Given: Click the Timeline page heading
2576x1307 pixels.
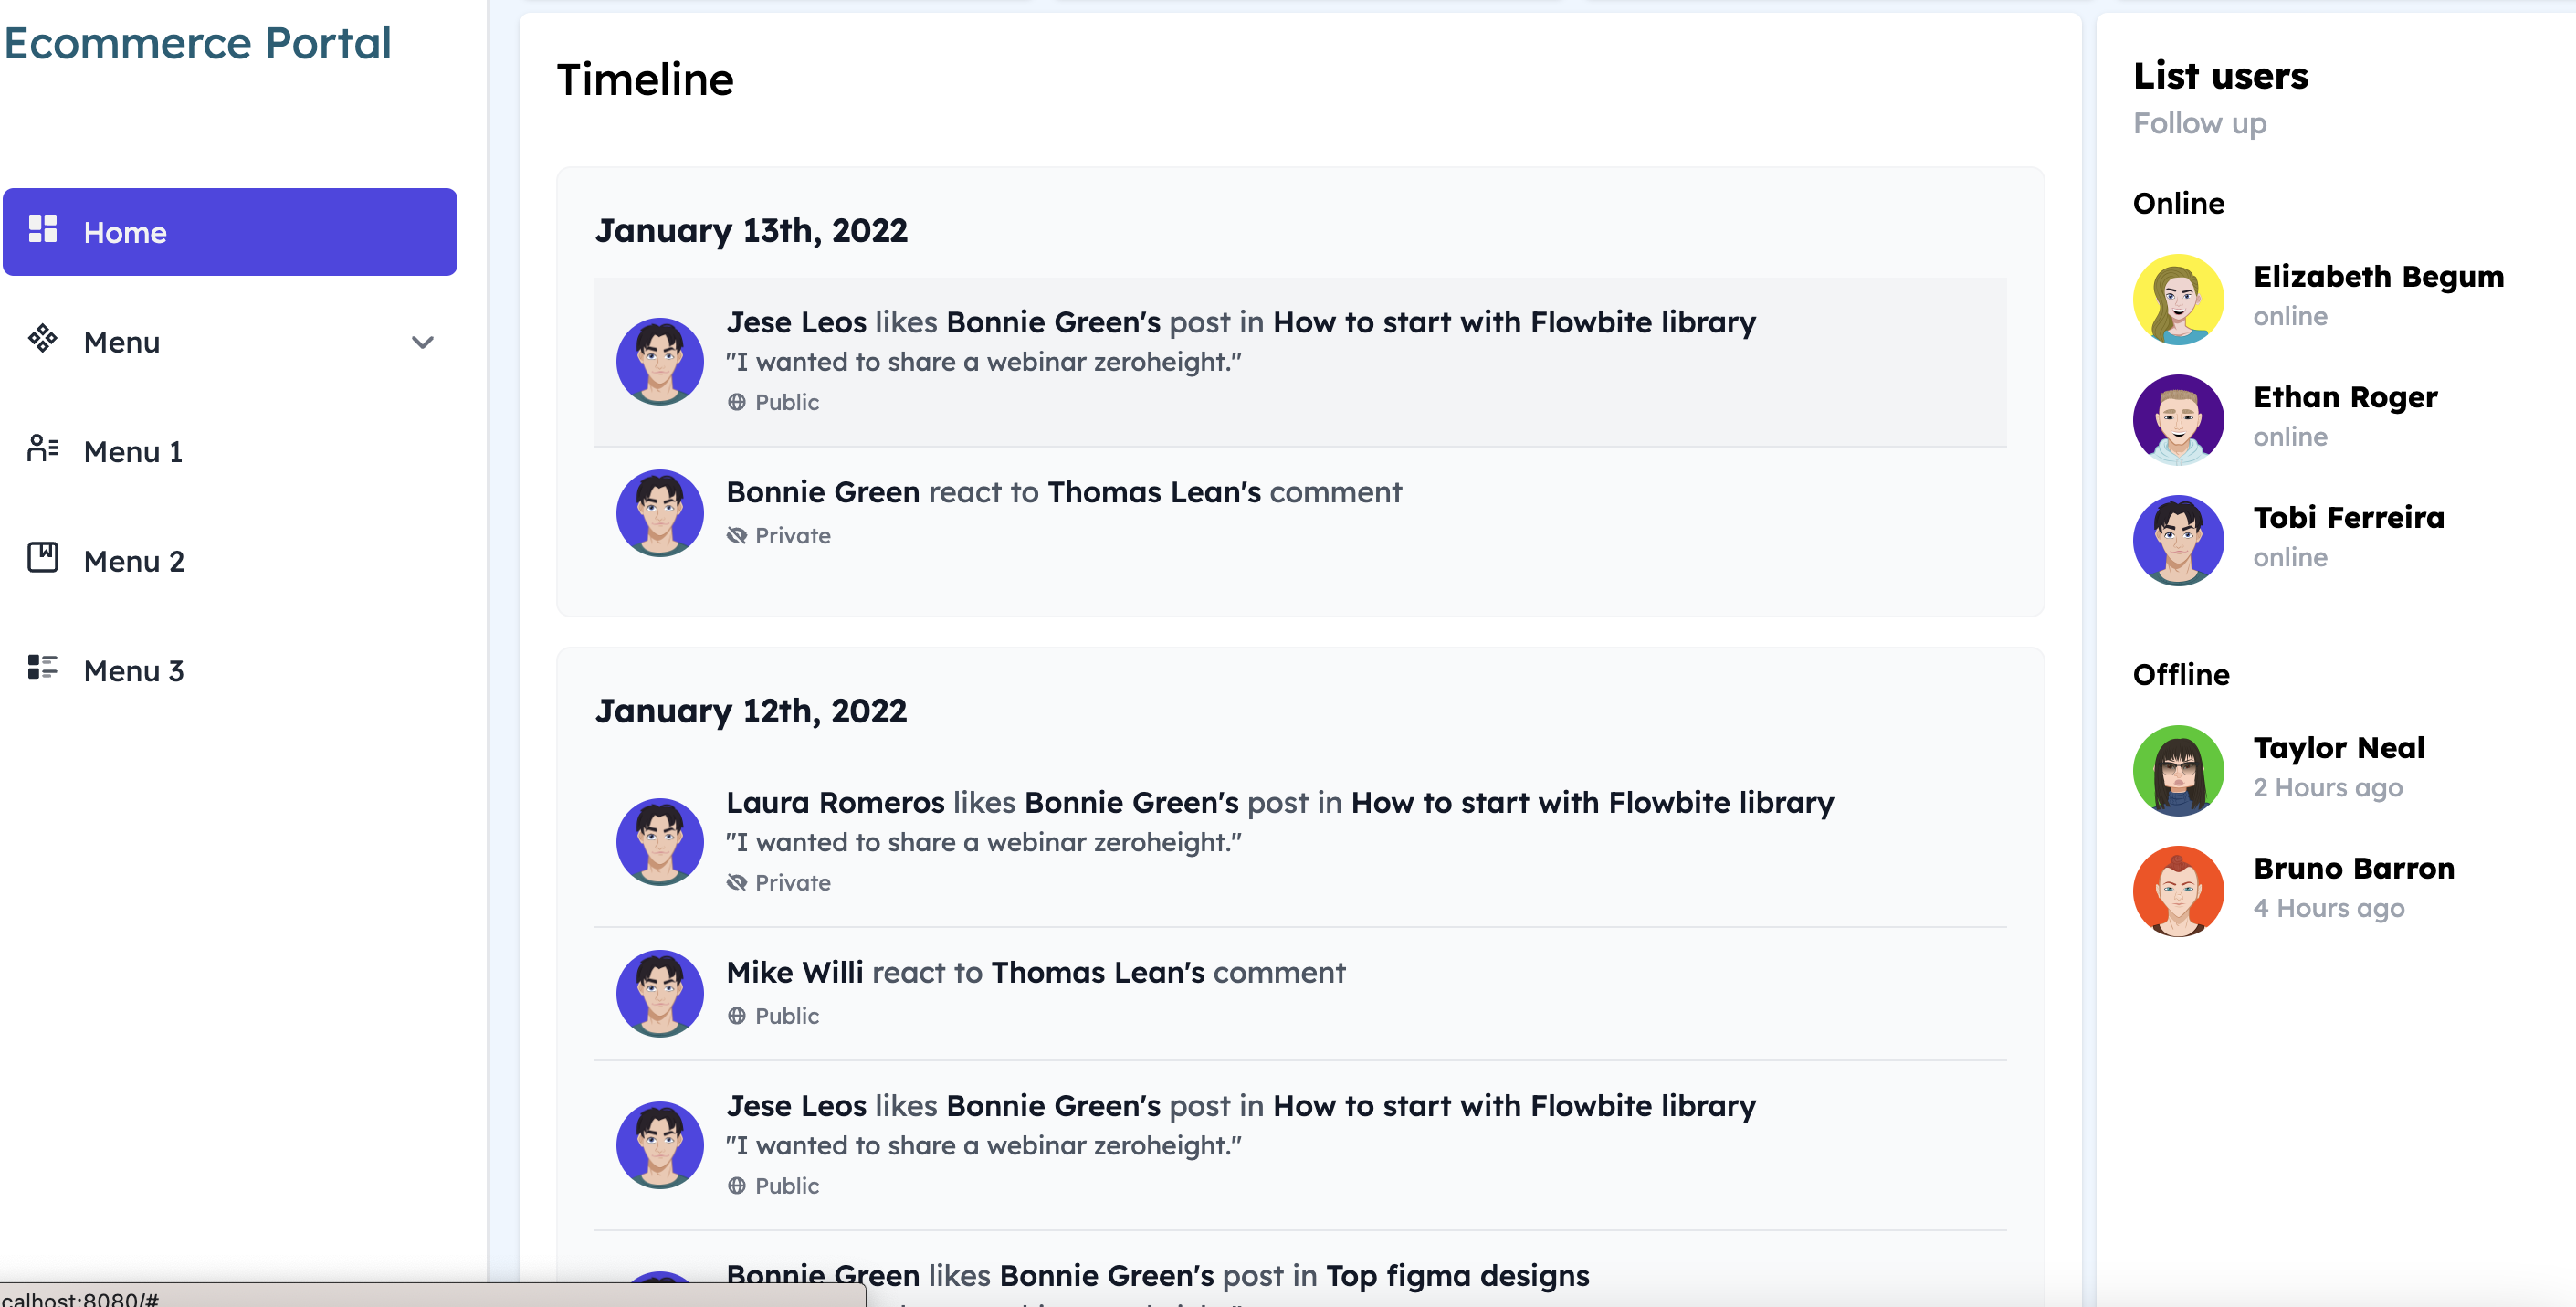Looking at the screenshot, I should pyautogui.click(x=645, y=79).
